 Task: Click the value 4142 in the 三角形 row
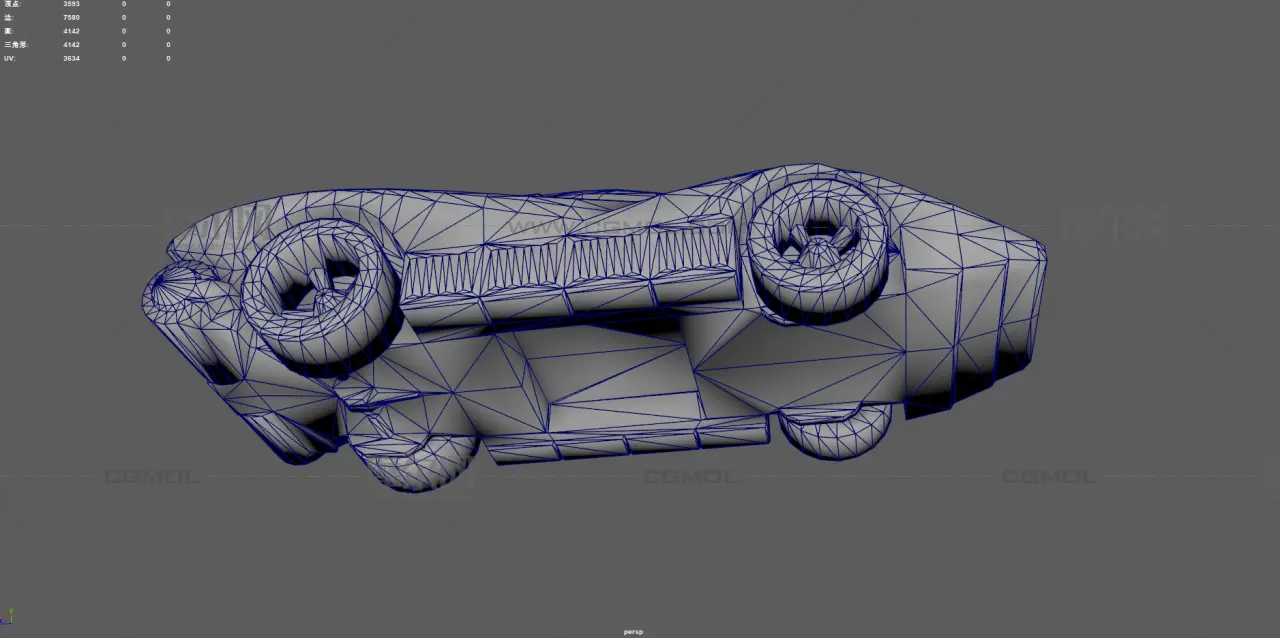pos(71,45)
